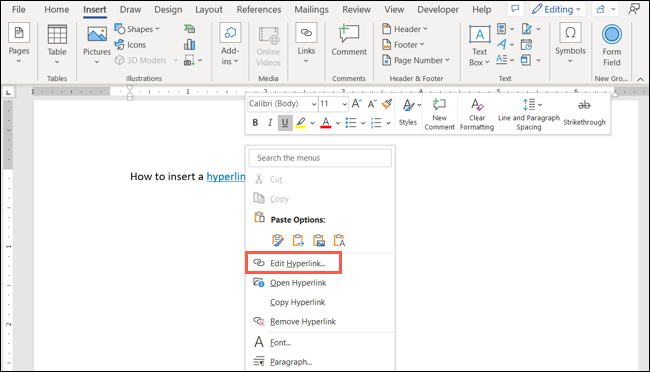Insert a new Comment from the ribbon
The height and width of the screenshot is (372, 650).
349,40
